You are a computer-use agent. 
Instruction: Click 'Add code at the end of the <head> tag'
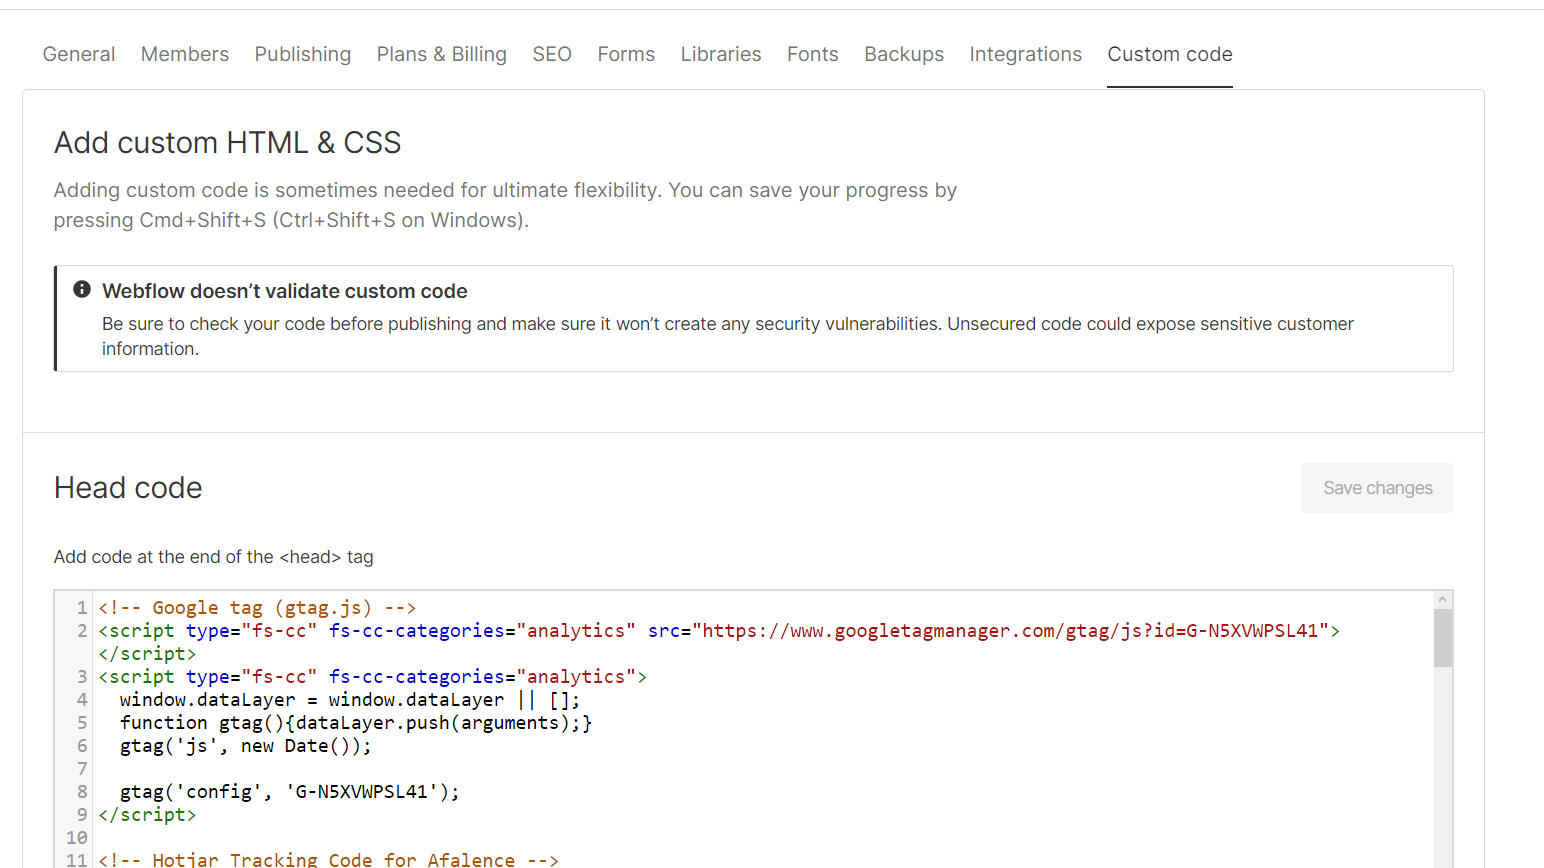point(214,557)
